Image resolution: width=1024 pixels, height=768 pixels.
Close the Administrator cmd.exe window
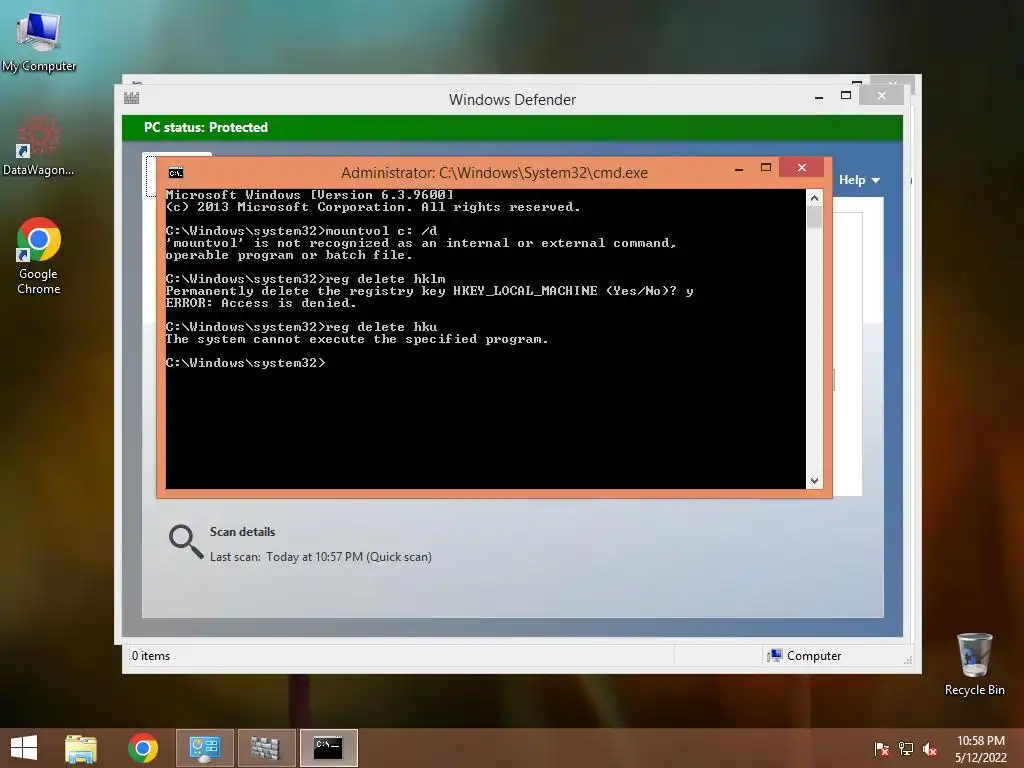[x=802, y=168]
